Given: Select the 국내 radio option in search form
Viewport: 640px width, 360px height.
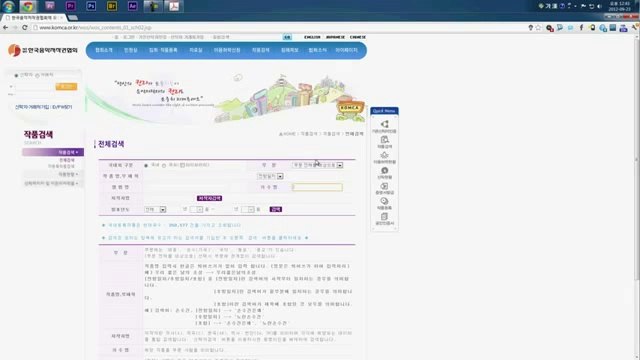Looking at the screenshot, I should [146, 165].
